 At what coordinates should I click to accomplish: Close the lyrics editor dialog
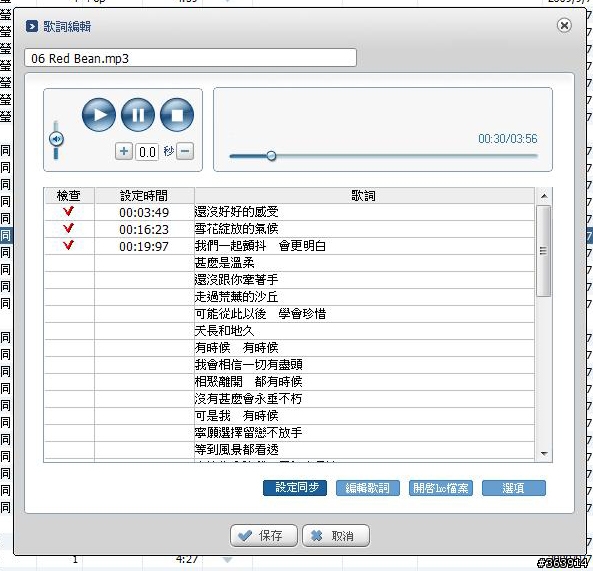click(564, 25)
